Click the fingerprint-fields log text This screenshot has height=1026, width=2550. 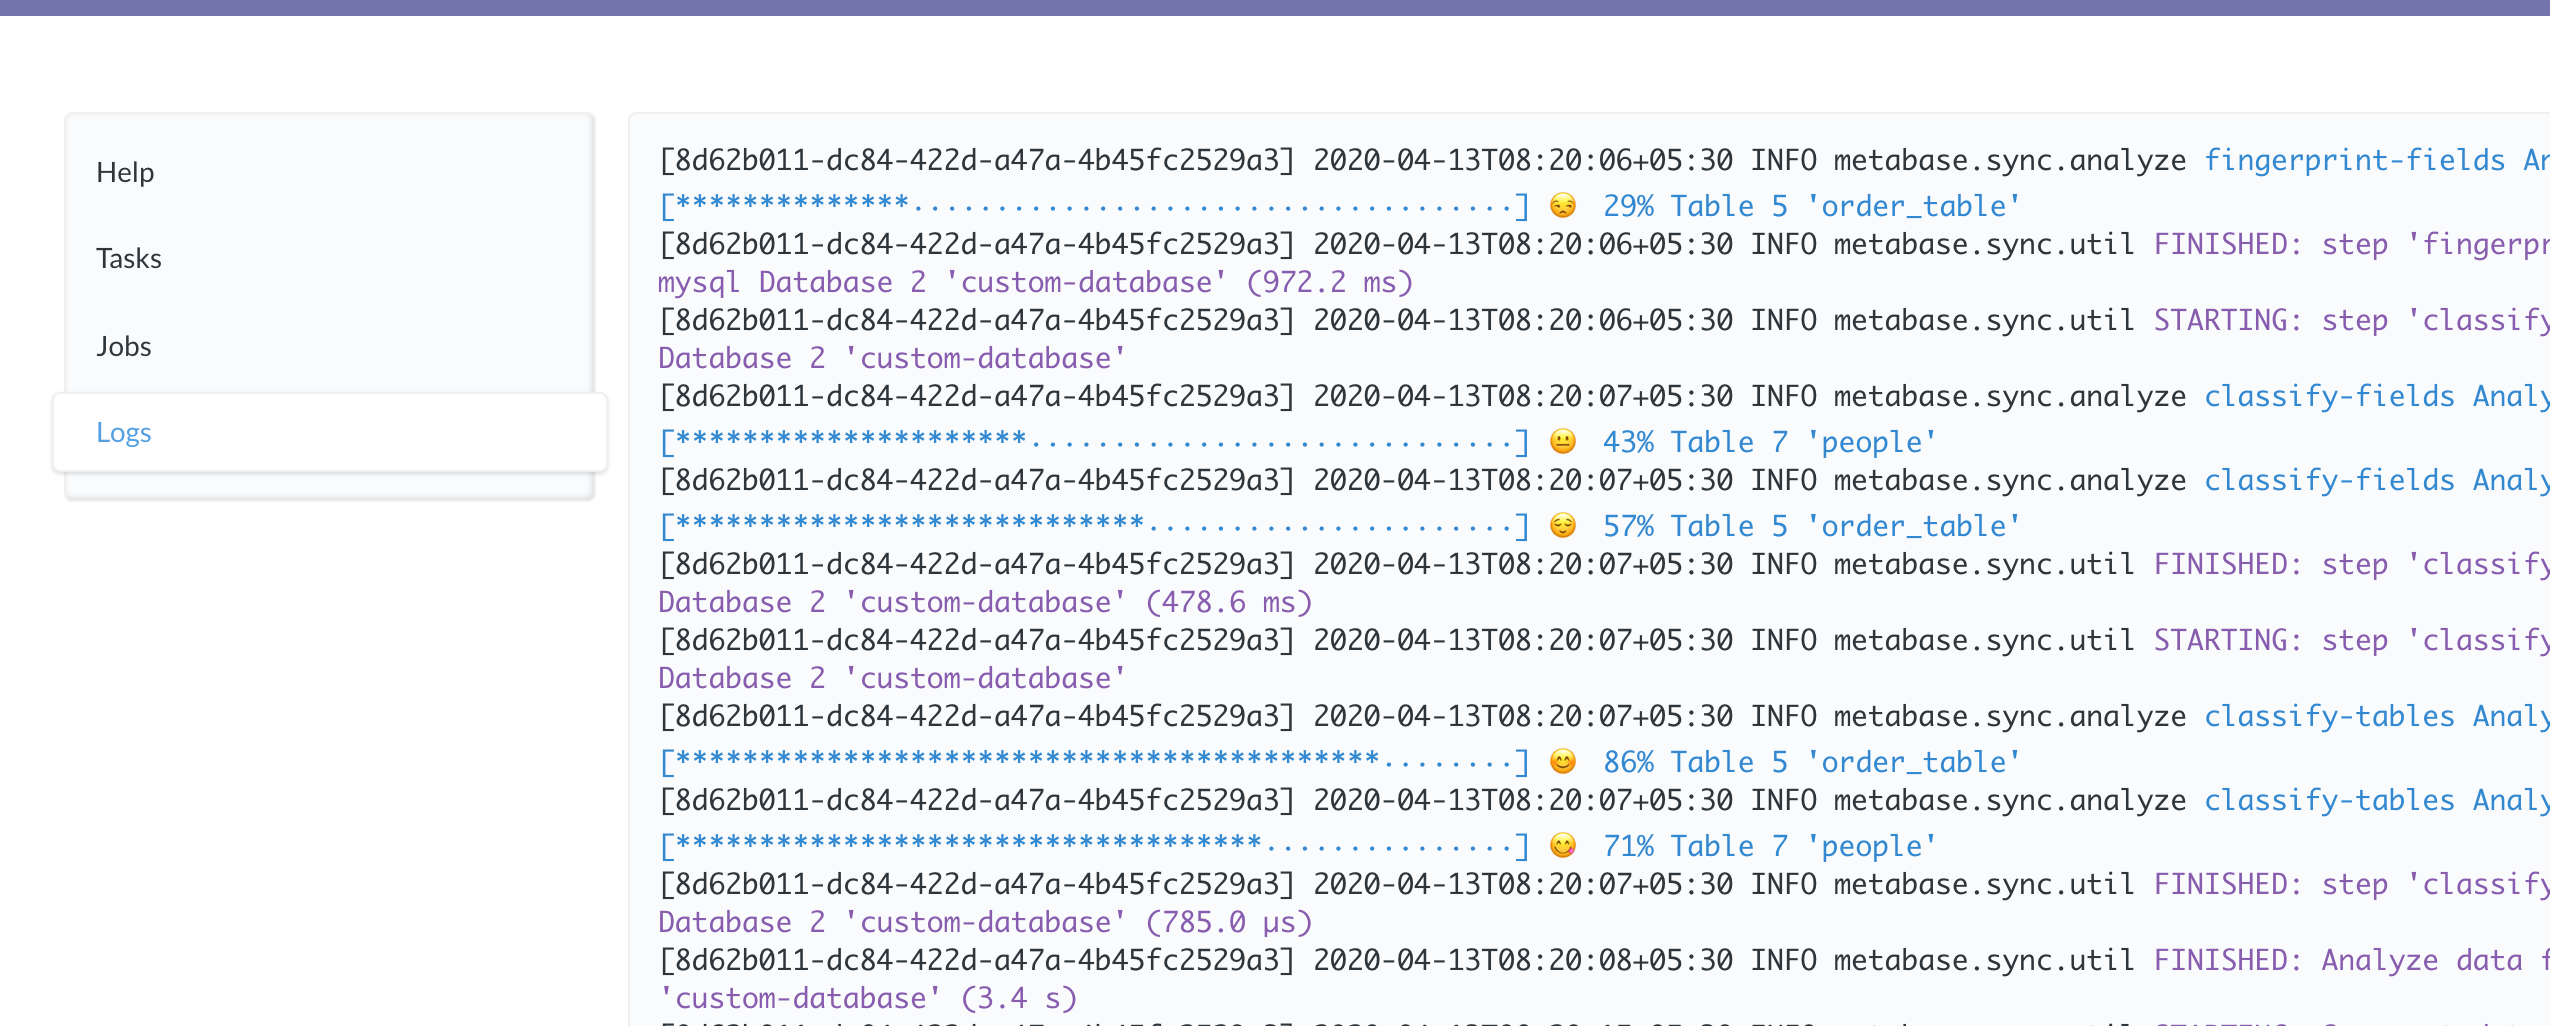[2354, 160]
